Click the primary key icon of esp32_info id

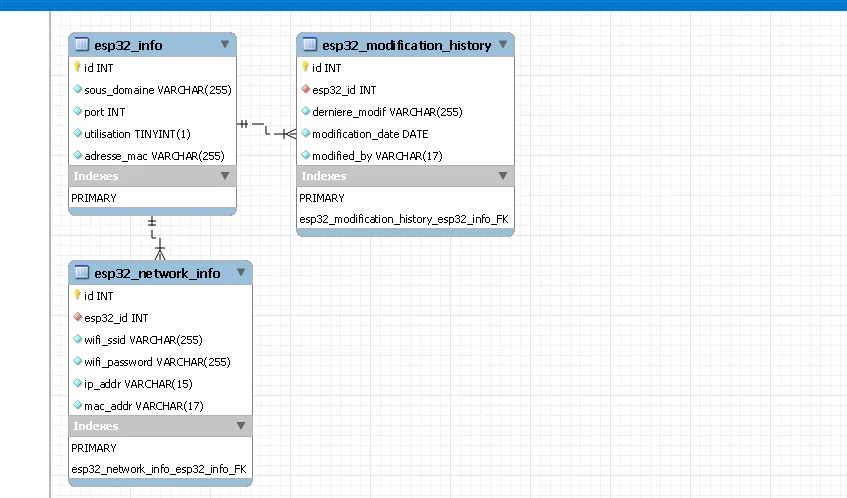coord(77,67)
